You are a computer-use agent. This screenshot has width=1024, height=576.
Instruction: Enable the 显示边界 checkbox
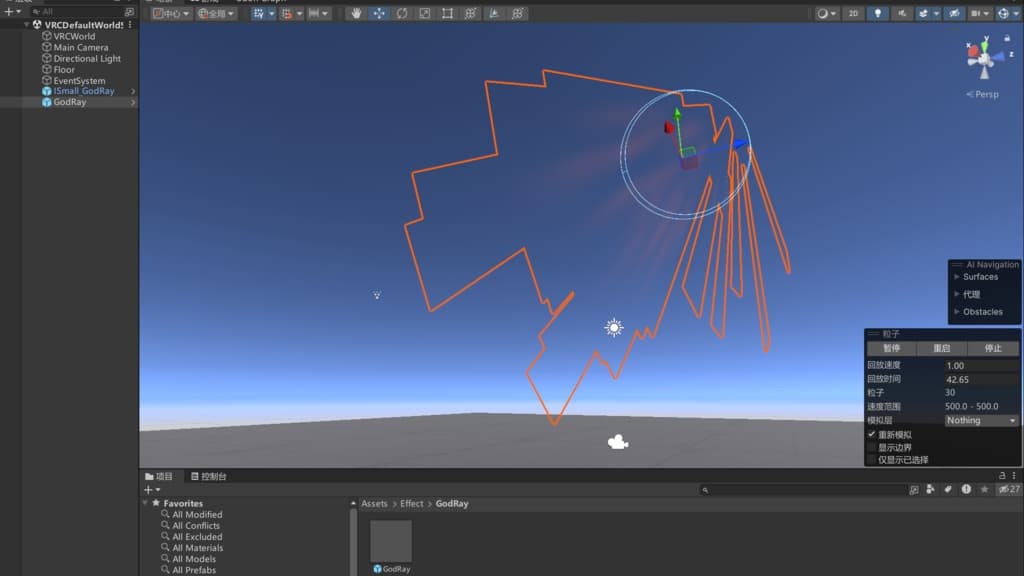point(871,447)
